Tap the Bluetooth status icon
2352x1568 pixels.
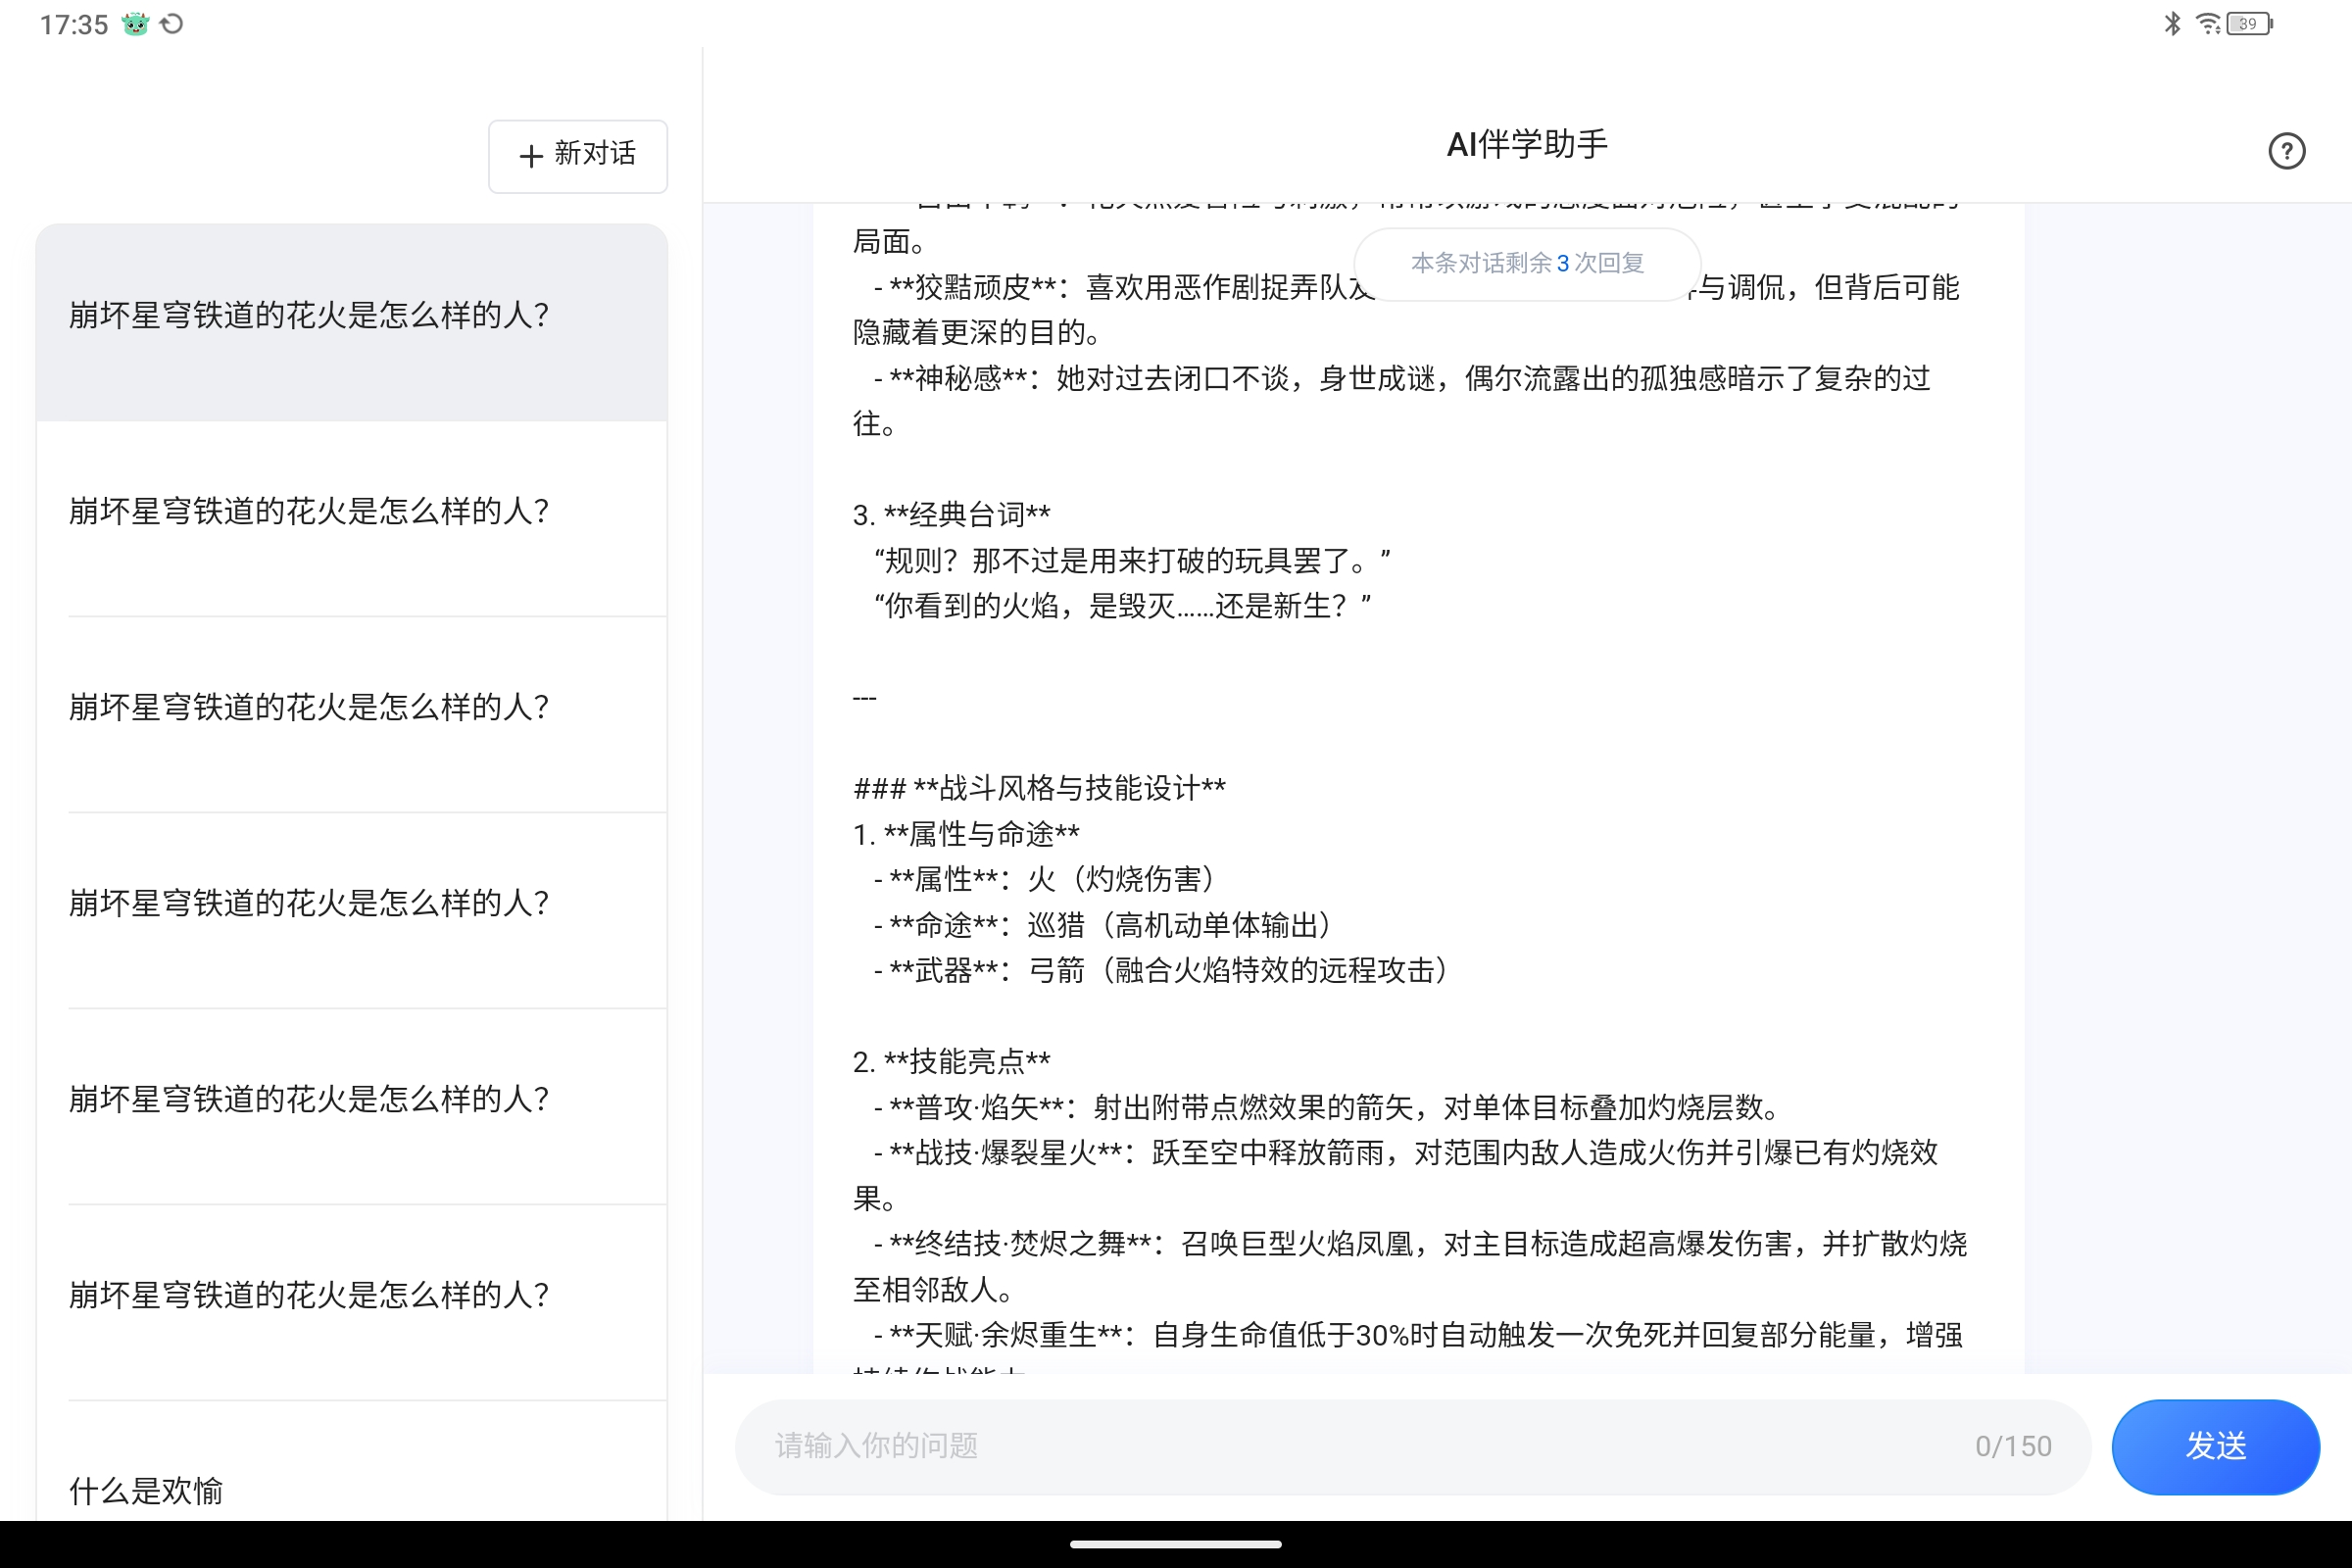click(x=2172, y=24)
